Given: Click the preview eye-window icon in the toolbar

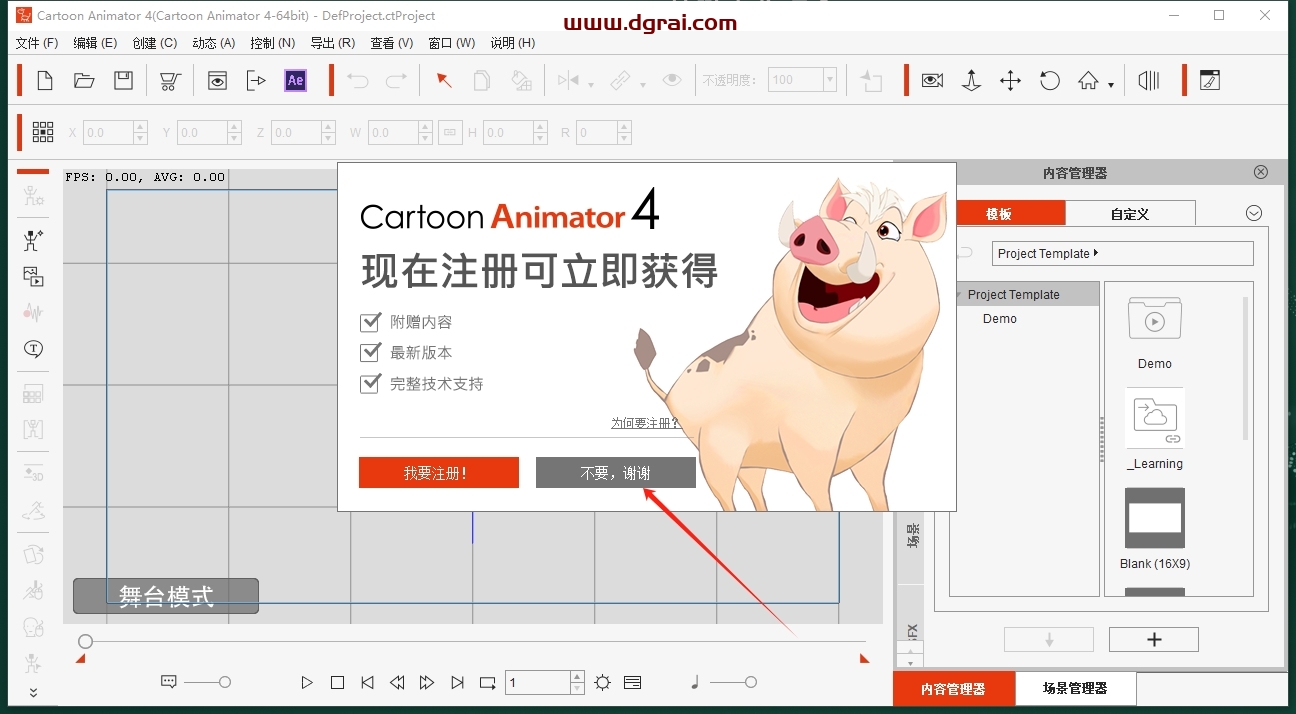Looking at the screenshot, I should point(217,81).
